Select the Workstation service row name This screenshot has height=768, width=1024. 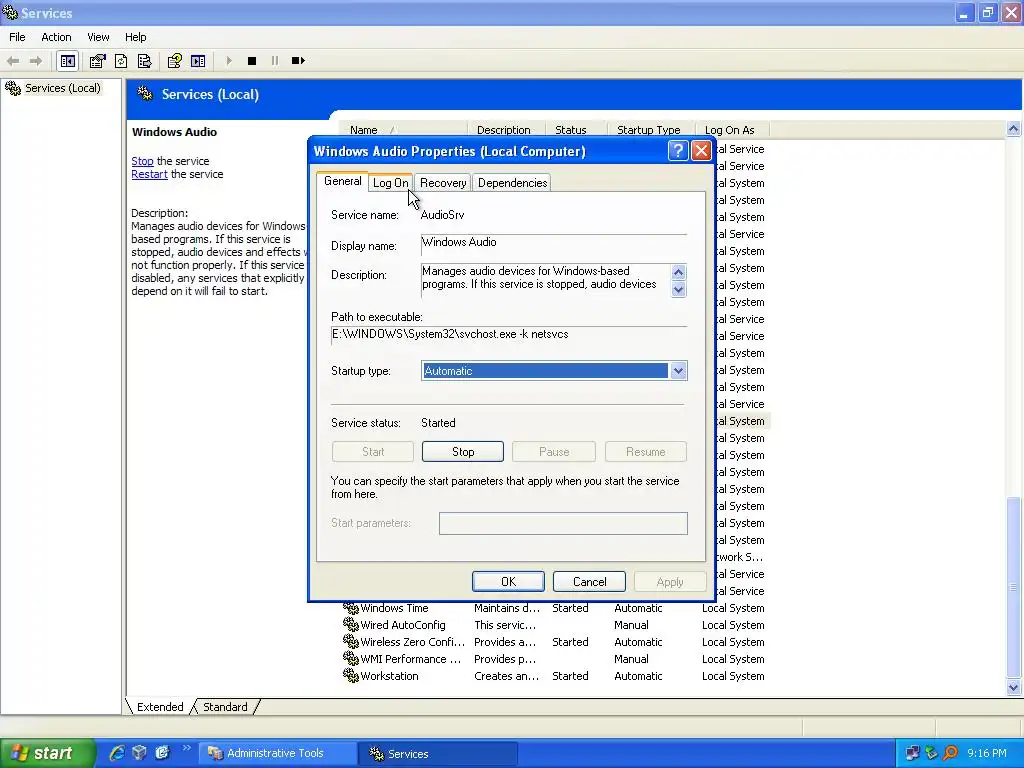point(389,676)
